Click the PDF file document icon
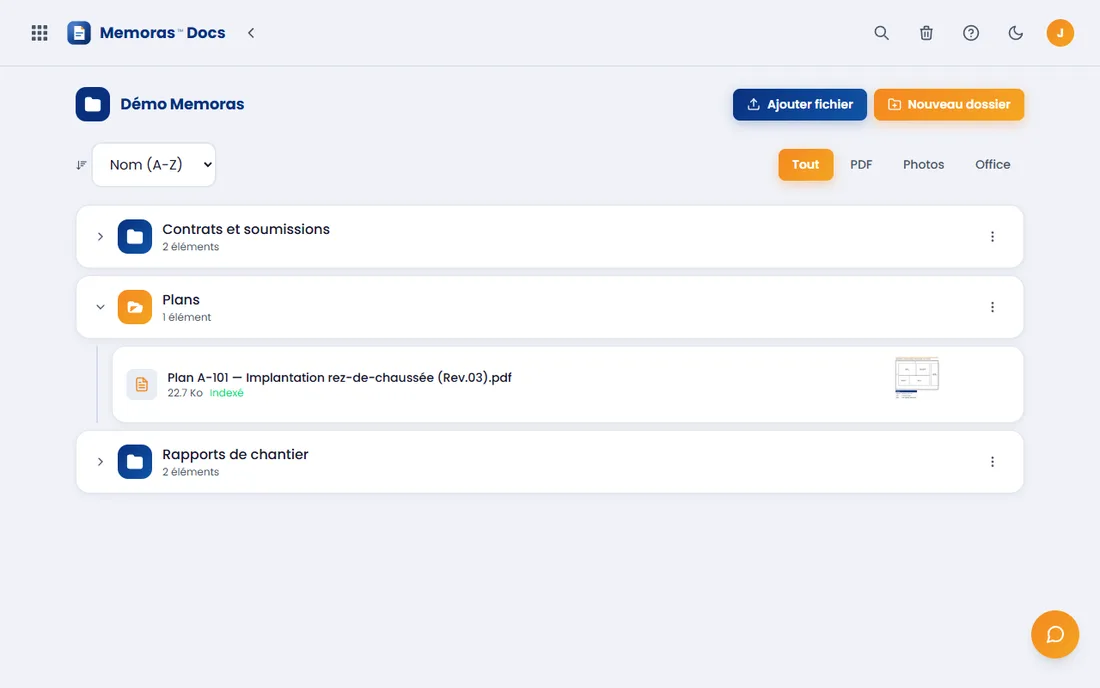 tap(142, 384)
